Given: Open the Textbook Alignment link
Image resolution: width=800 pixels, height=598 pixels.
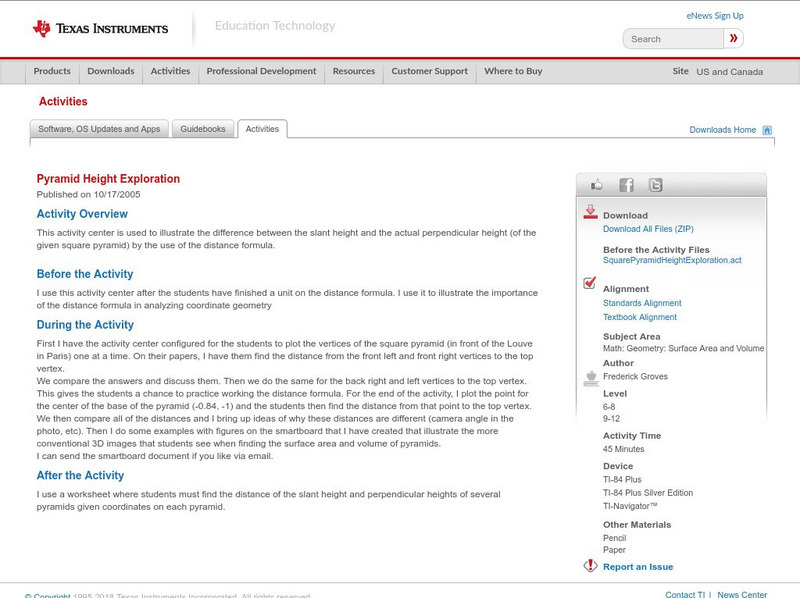Looking at the screenshot, I should 640,317.
